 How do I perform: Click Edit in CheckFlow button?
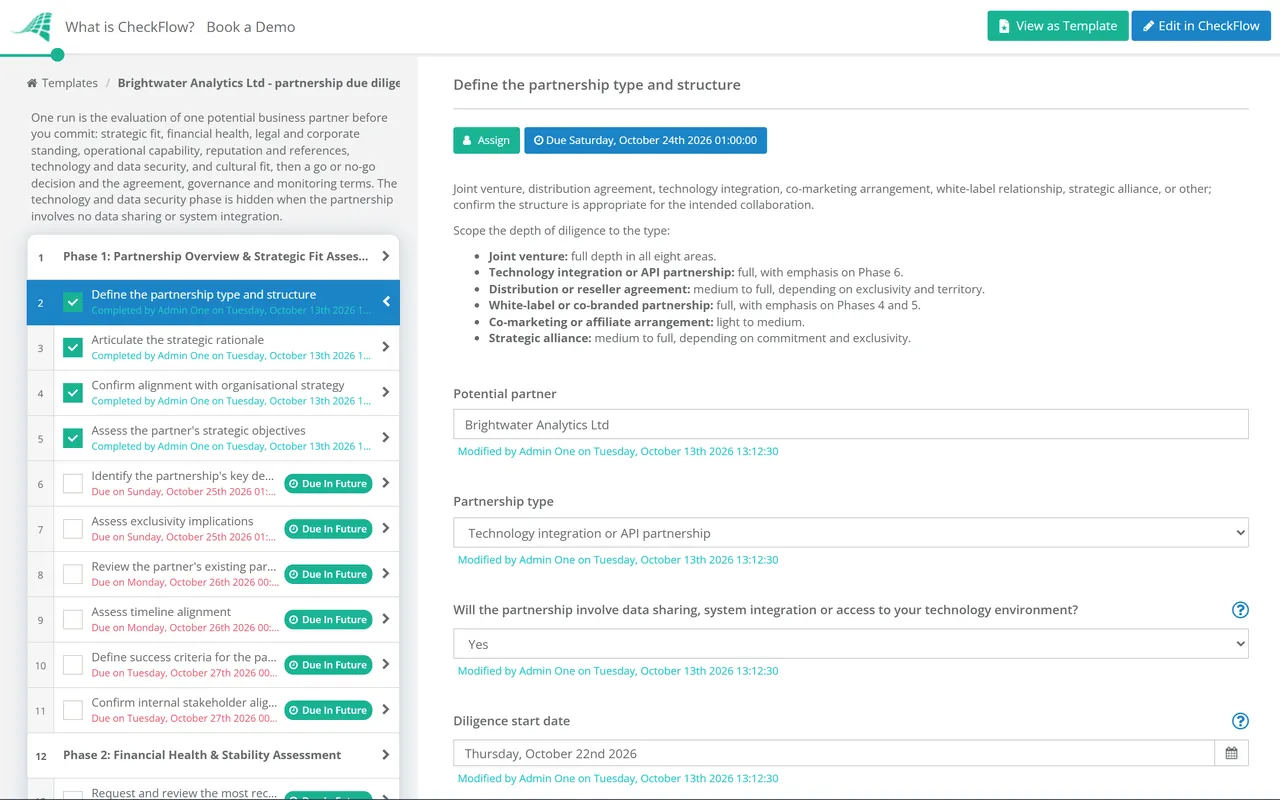(1201, 26)
